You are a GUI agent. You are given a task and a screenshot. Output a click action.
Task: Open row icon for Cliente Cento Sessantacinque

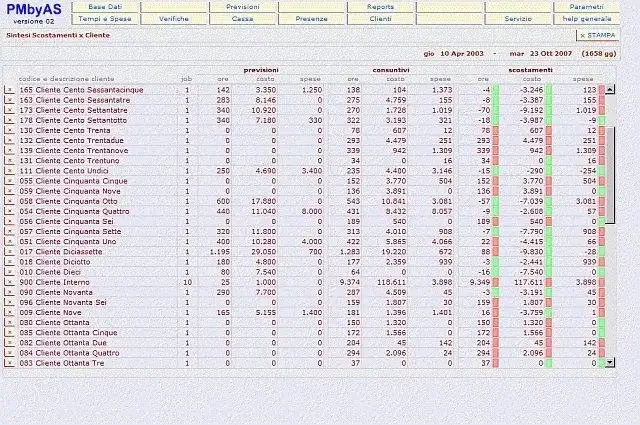[x=9, y=90]
